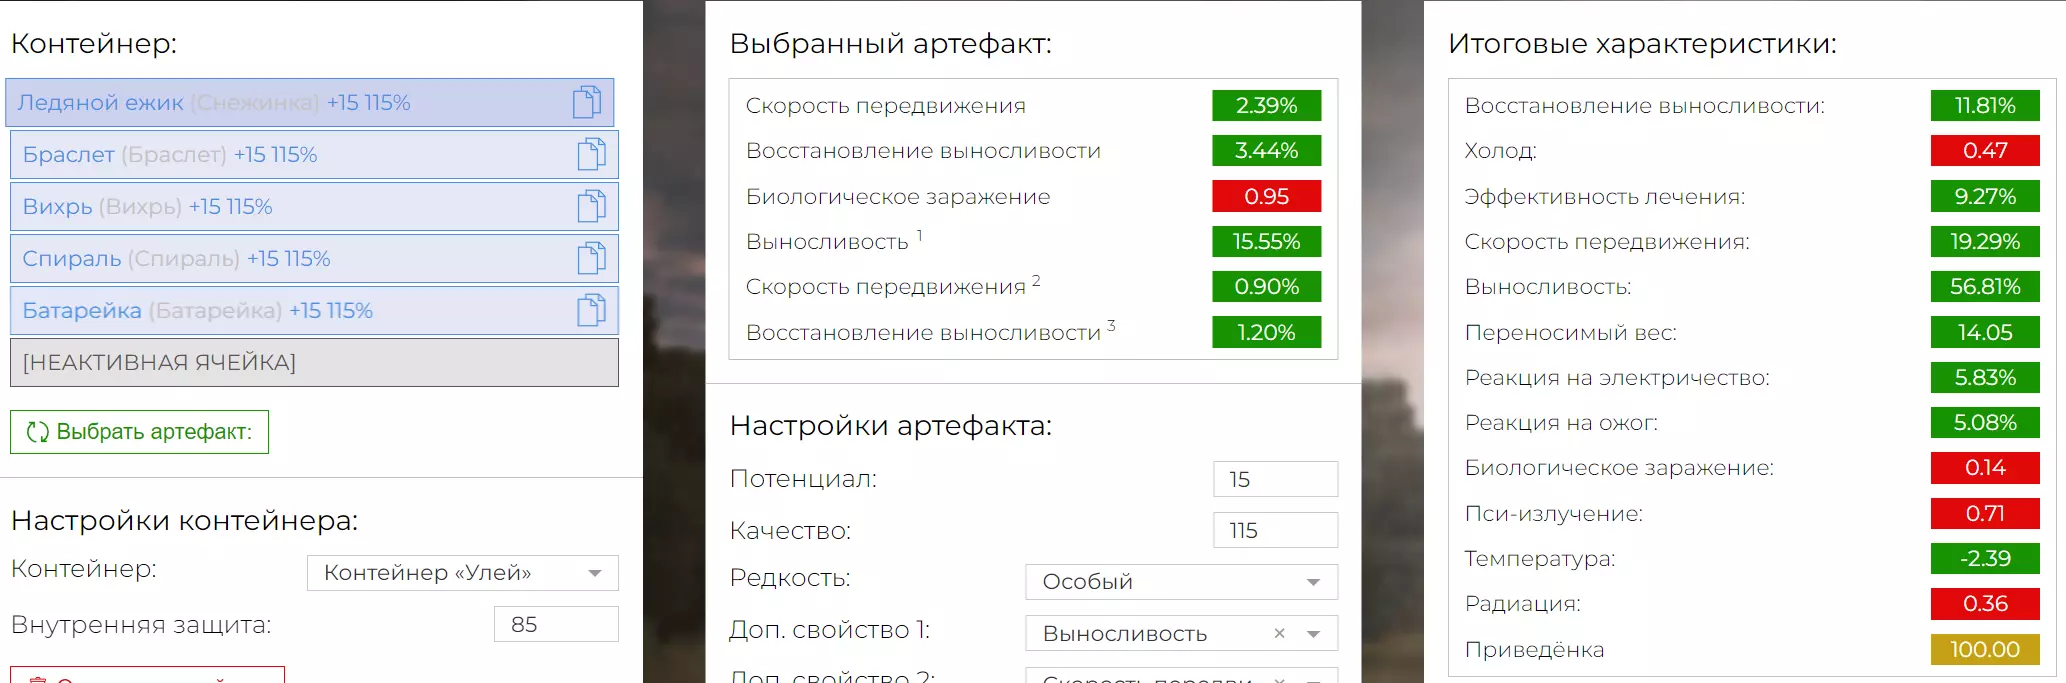Expand the Редкость dropdown showing Особый
2066x683 pixels.
click(1313, 582)
